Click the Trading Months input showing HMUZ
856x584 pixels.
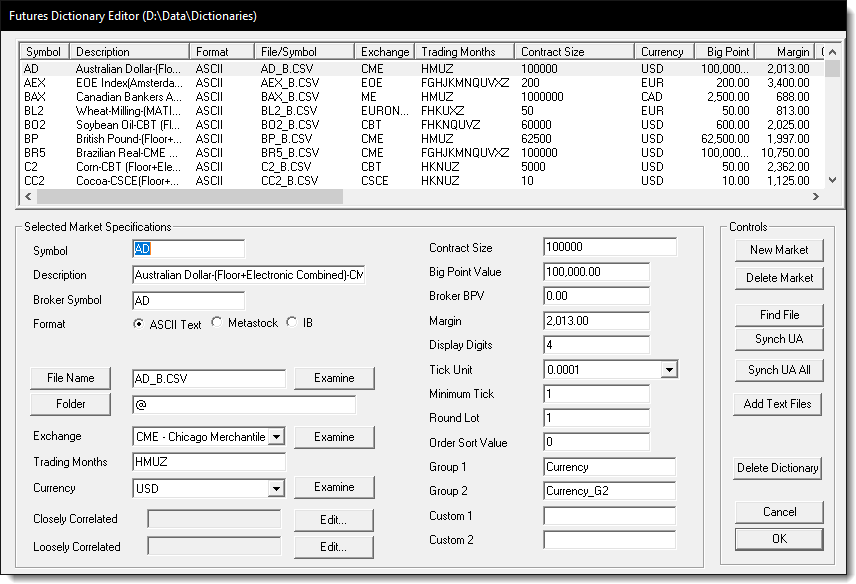click(208, 462)
